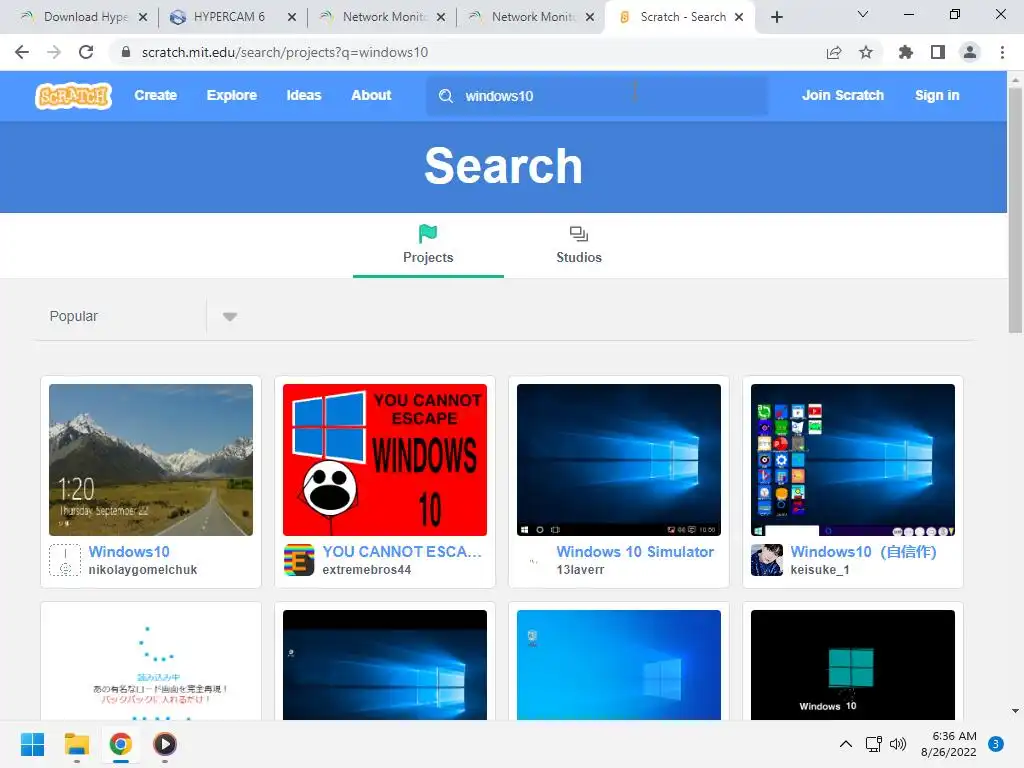
Task: Switch to HYPERCAM 6 browser tab
Action: [x=229, y=17]
